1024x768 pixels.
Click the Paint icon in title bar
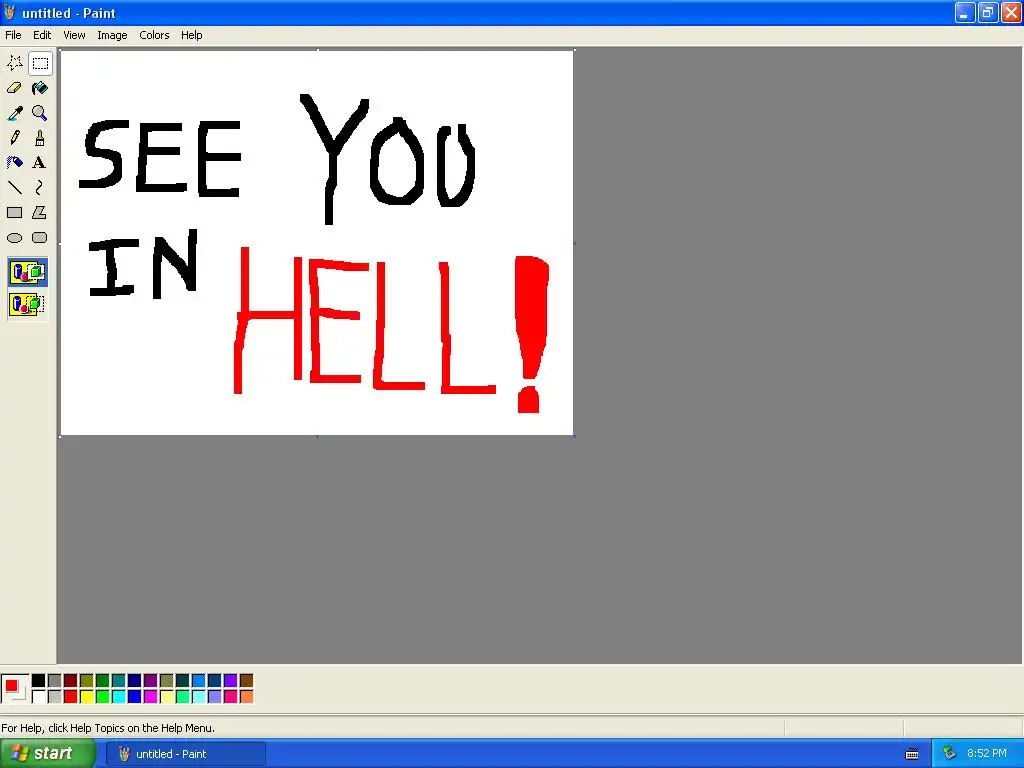point(10,12)
